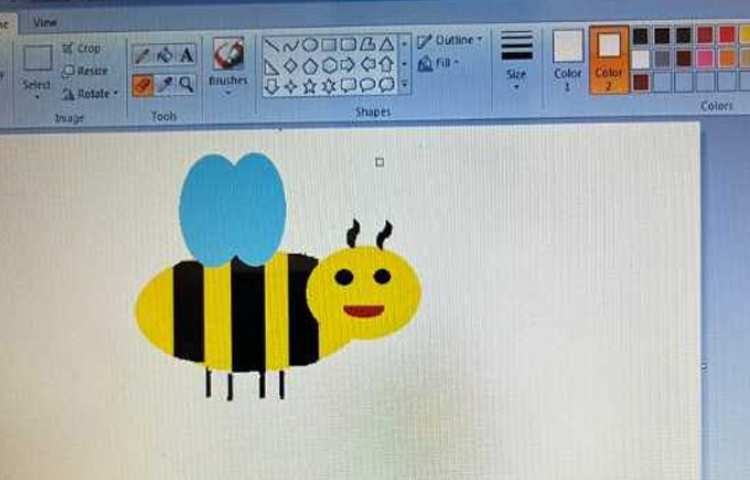Choose the Curve shape

[x=291, y=45]
